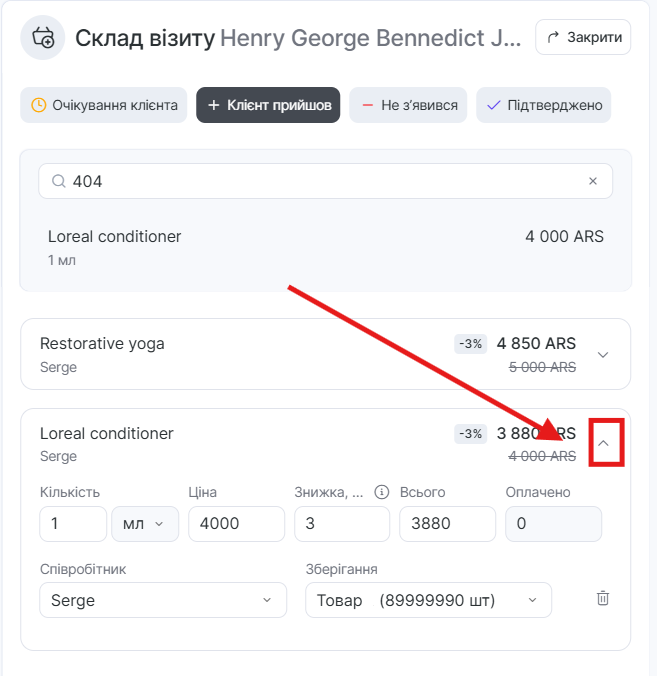Click the Ціна field showing 4000
657x676 pixels.
(x=236, y=524)
